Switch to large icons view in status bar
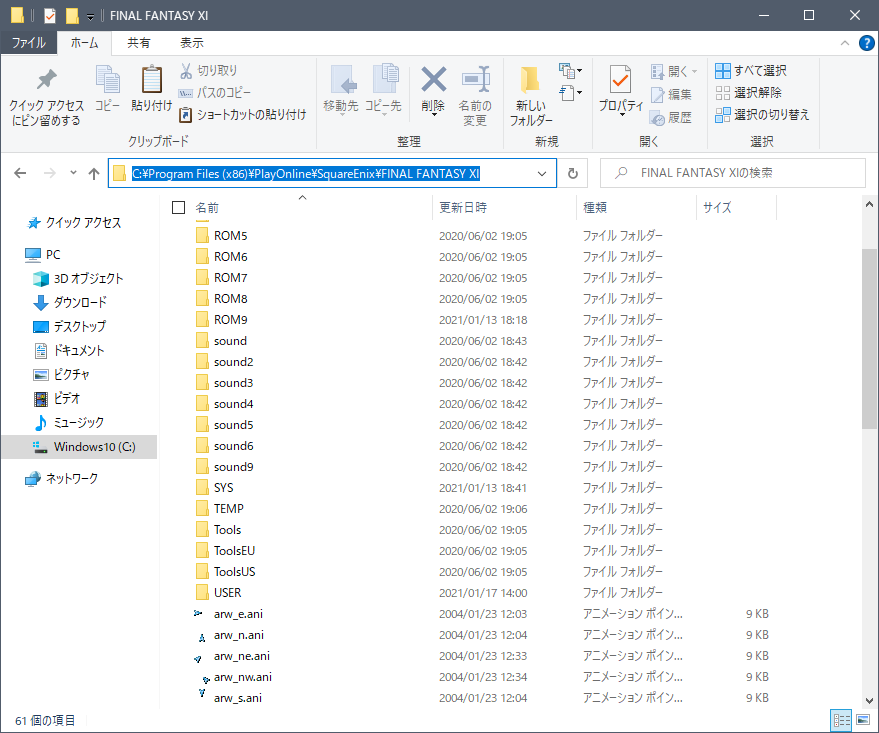This screenshot has height=733, width=879. 863,720
